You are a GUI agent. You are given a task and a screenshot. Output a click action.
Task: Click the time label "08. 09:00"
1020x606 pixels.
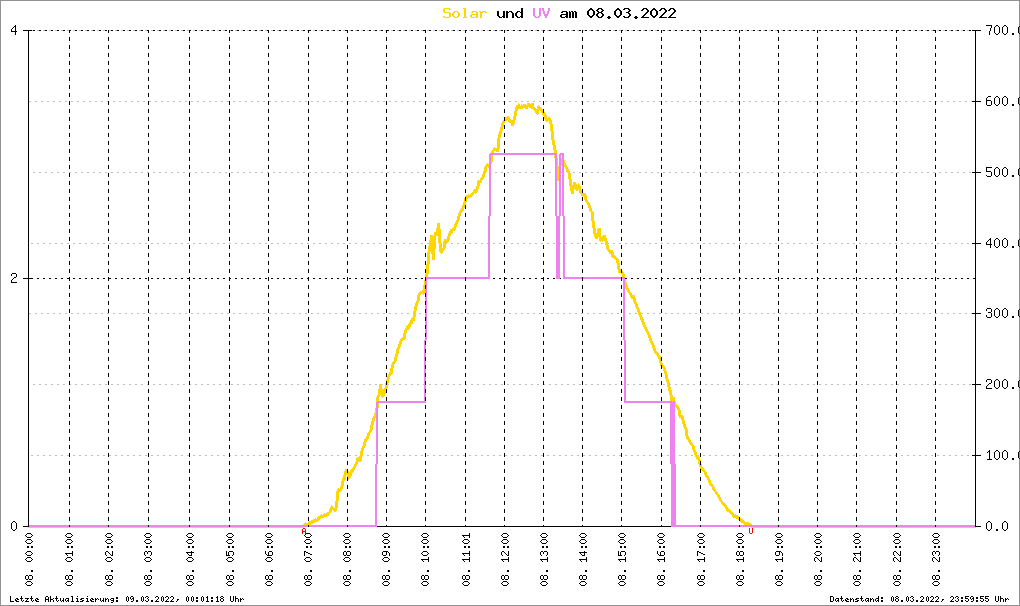386,560
